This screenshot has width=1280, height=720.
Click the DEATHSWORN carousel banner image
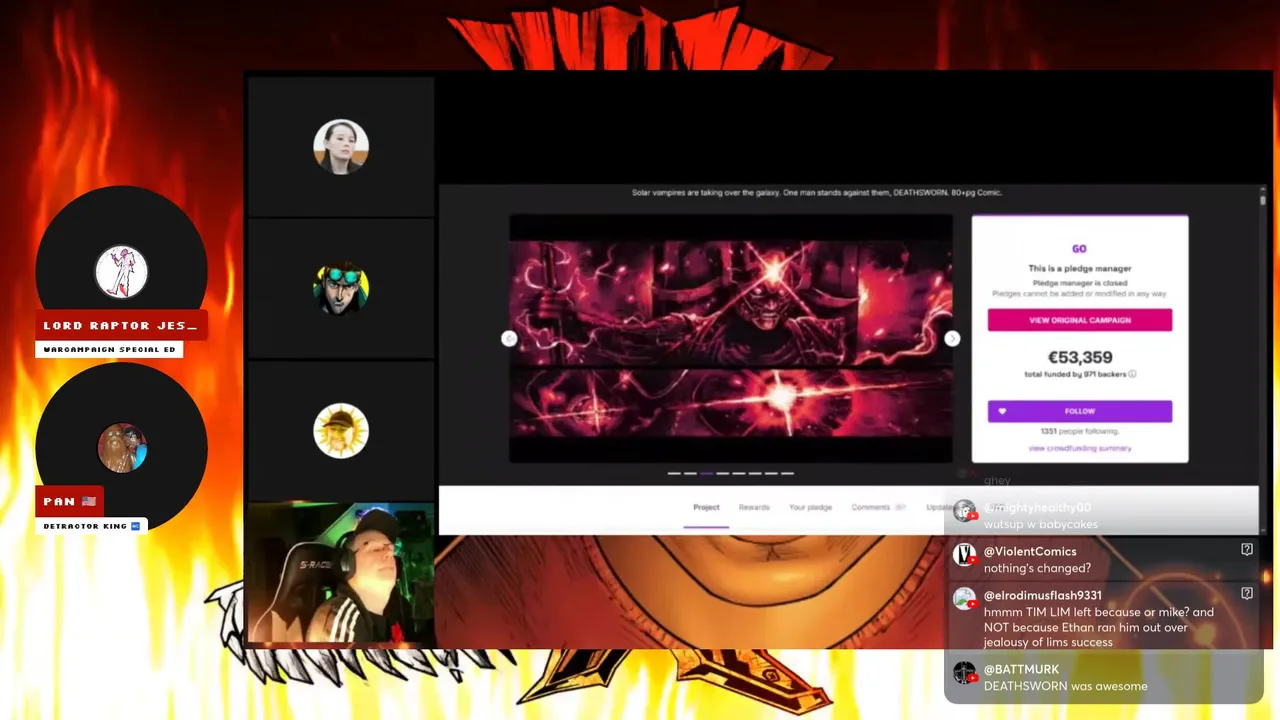pos(731,339)
